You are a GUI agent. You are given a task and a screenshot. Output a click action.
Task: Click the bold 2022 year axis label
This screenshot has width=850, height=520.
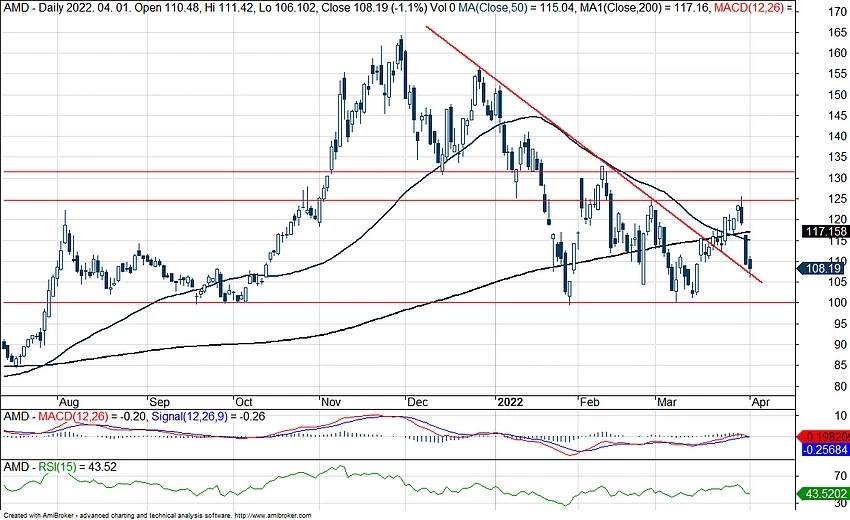510,402
